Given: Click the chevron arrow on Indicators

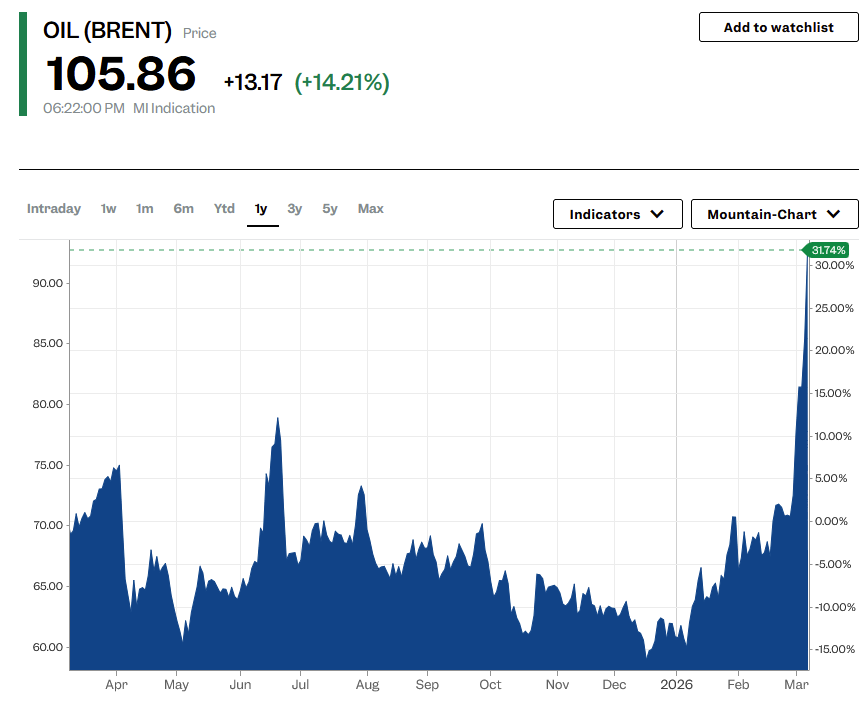Looking at the screenshot, I should point(657,214).
